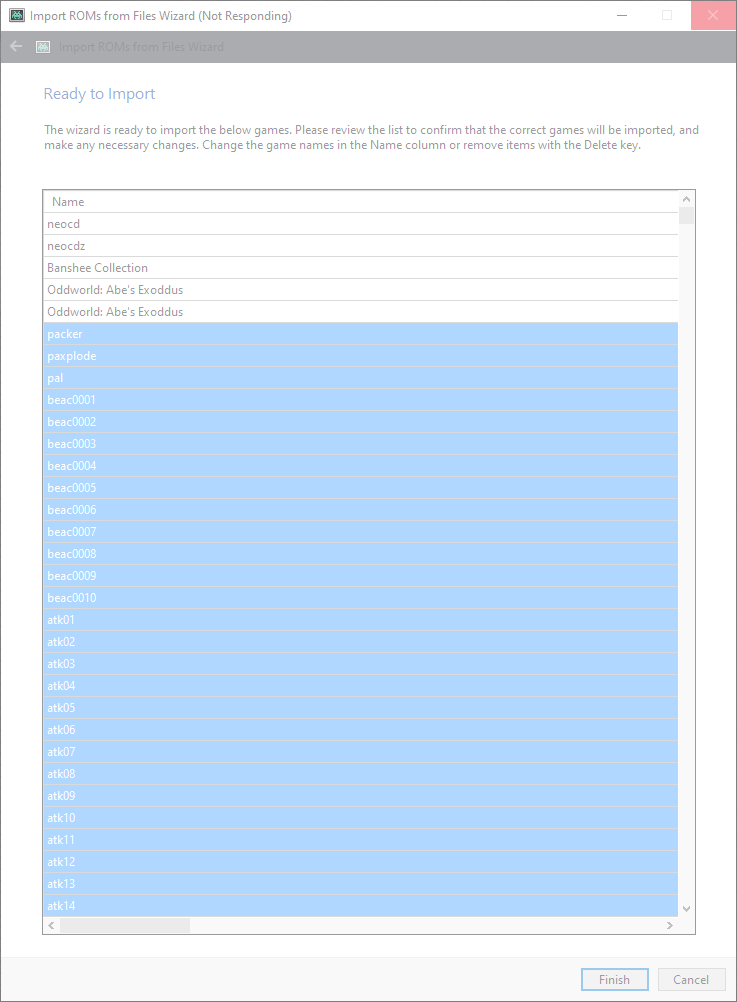Go back with the wizard back arrow
The width and height of the screenshot is (737, 1002).
coord(17,47)
